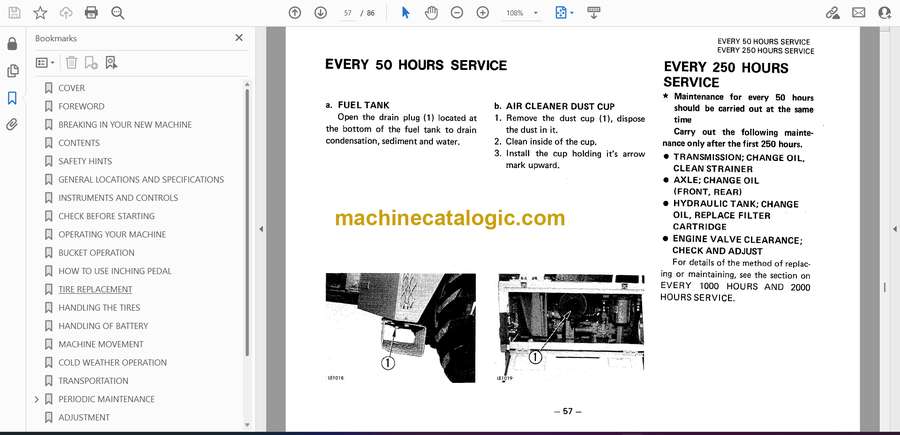Screen dimensions: 900x435
Task: Open the COLD WEATHER OPERATION bookmark
Action: click(112, 363)
